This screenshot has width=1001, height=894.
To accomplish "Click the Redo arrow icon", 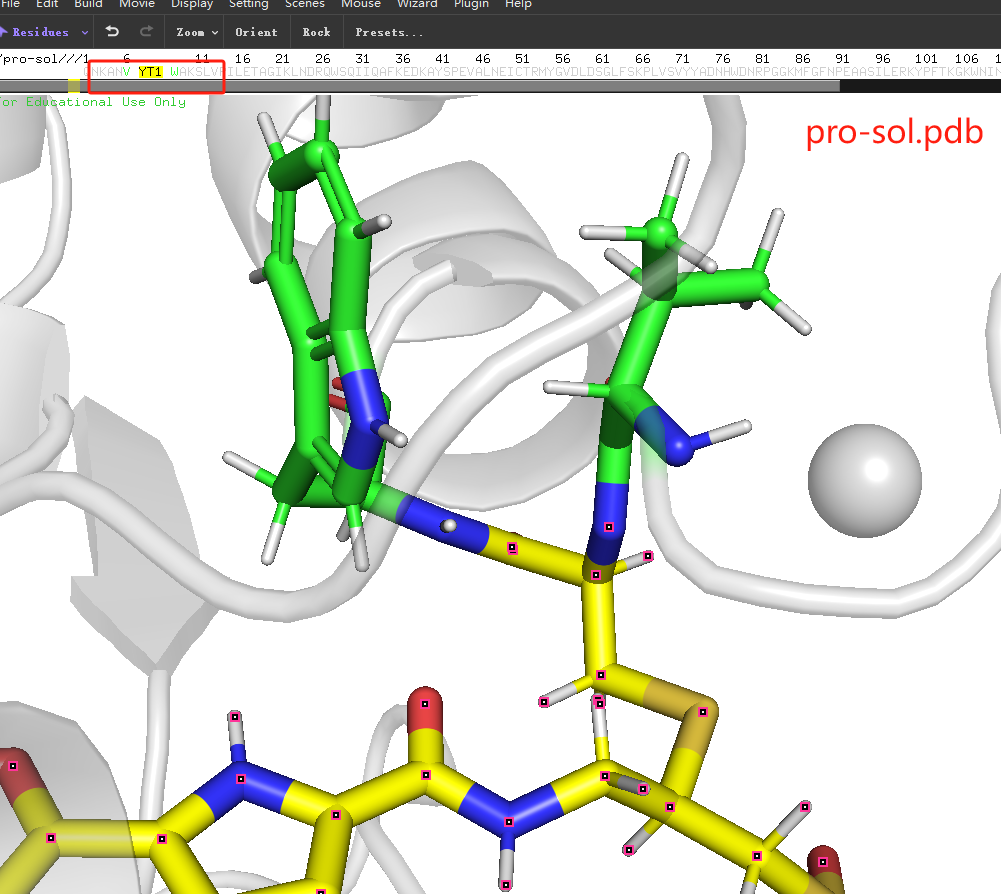I will point(146,32).
